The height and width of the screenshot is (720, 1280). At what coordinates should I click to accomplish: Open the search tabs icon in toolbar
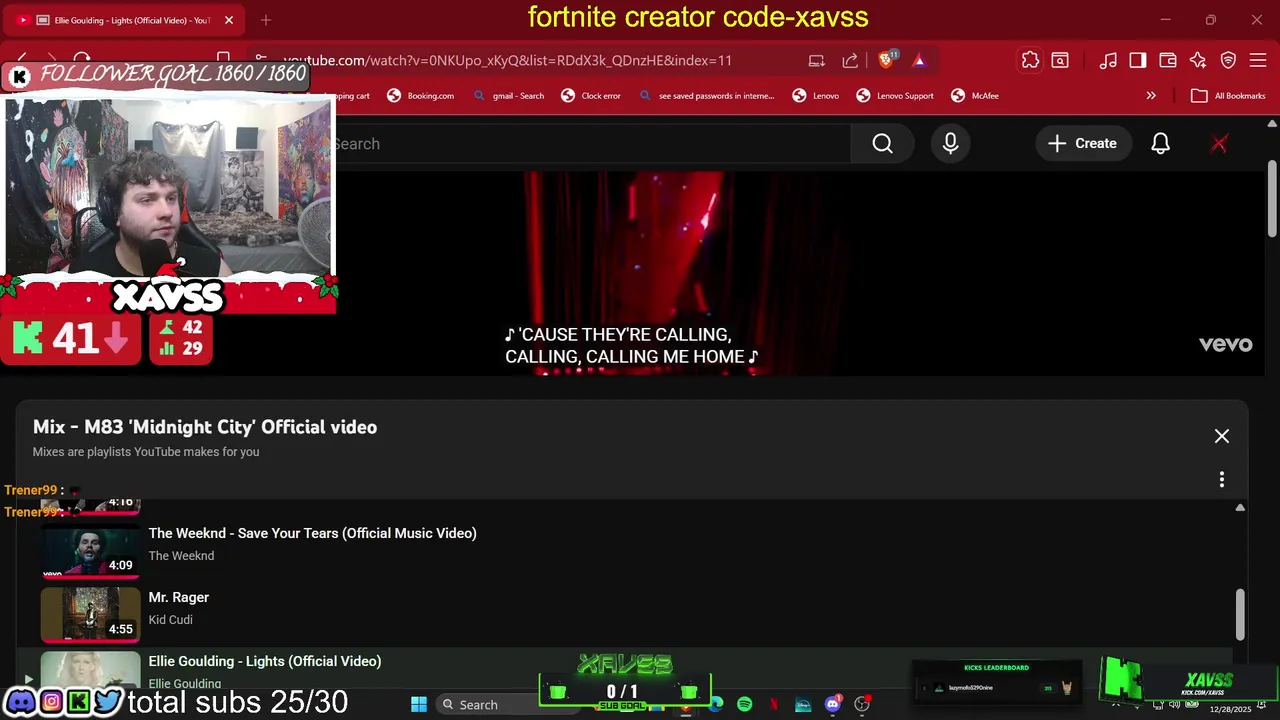coord(1060,60)
